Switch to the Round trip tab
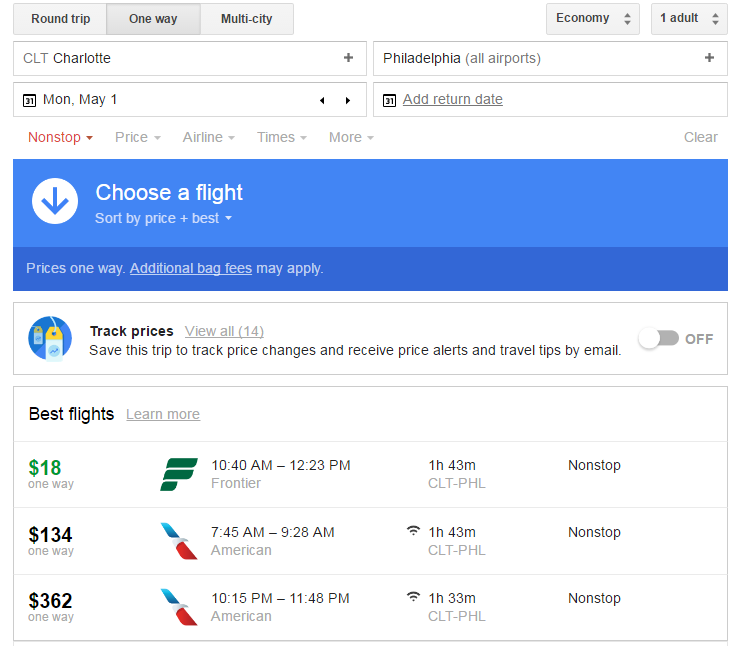 coord(60,19)
